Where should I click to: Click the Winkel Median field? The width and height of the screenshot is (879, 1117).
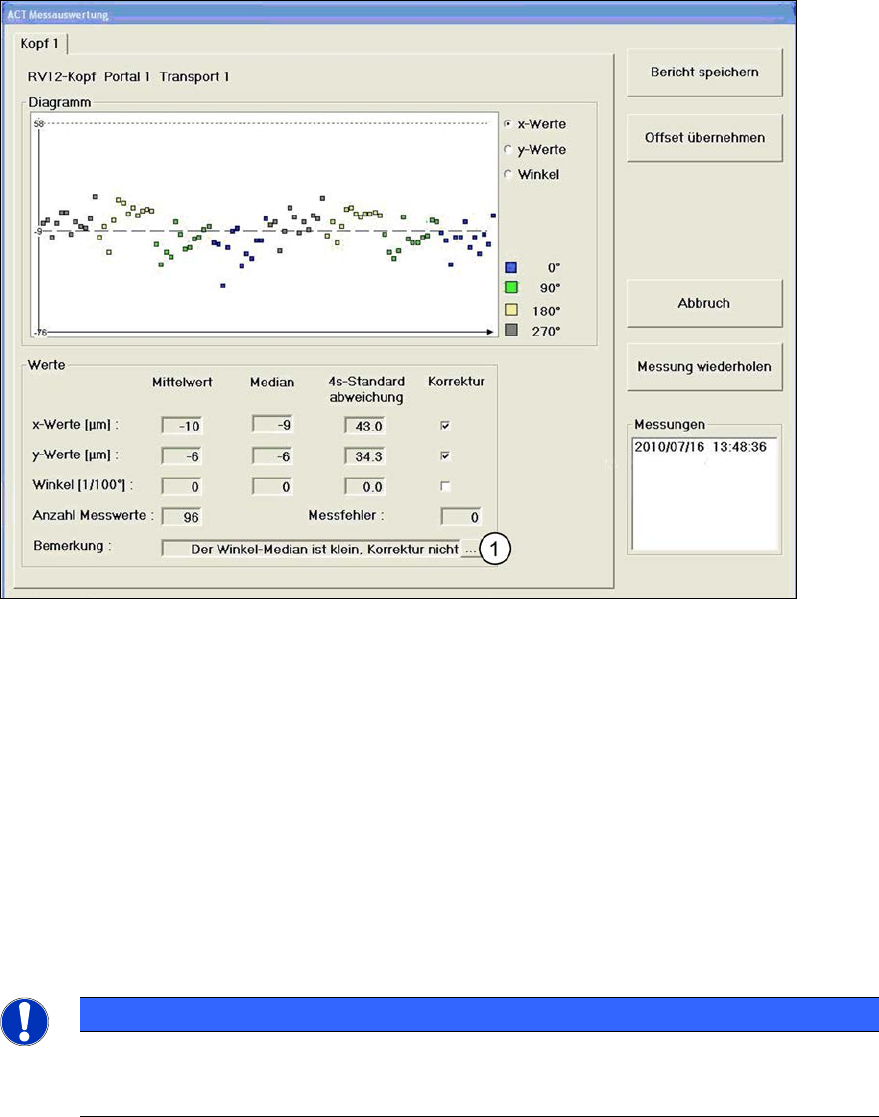pyautogui.click(x=272, y=487)
